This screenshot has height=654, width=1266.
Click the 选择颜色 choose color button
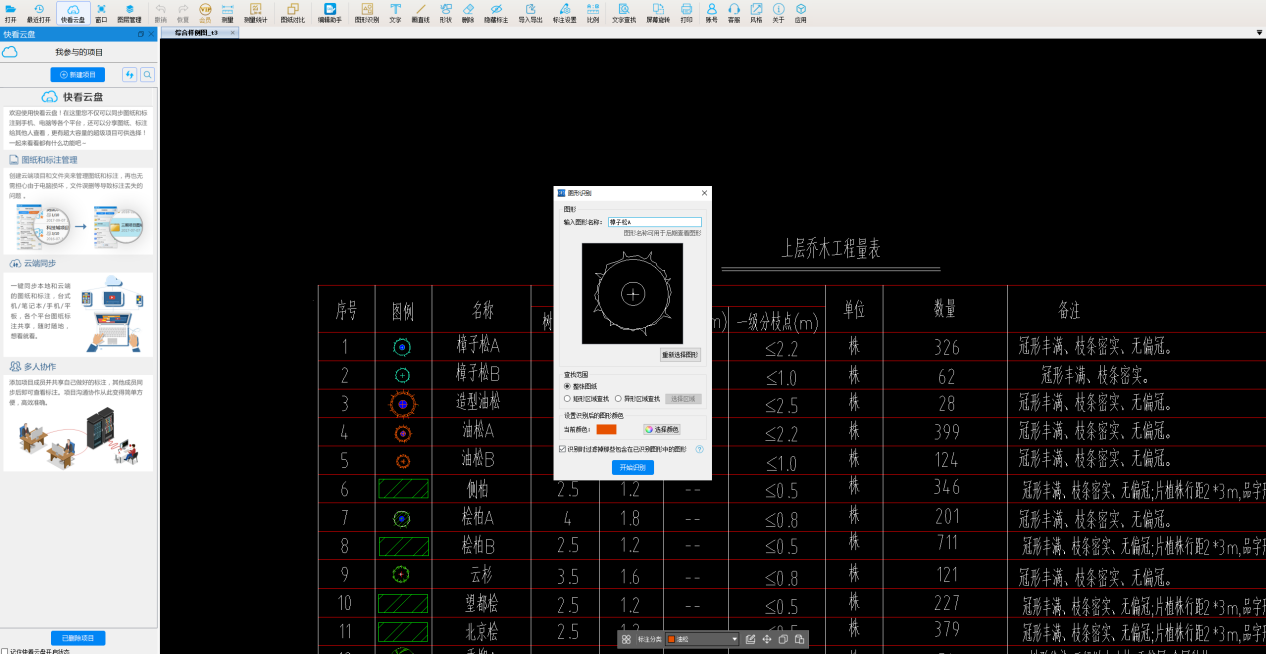click(x=662, y=429)
